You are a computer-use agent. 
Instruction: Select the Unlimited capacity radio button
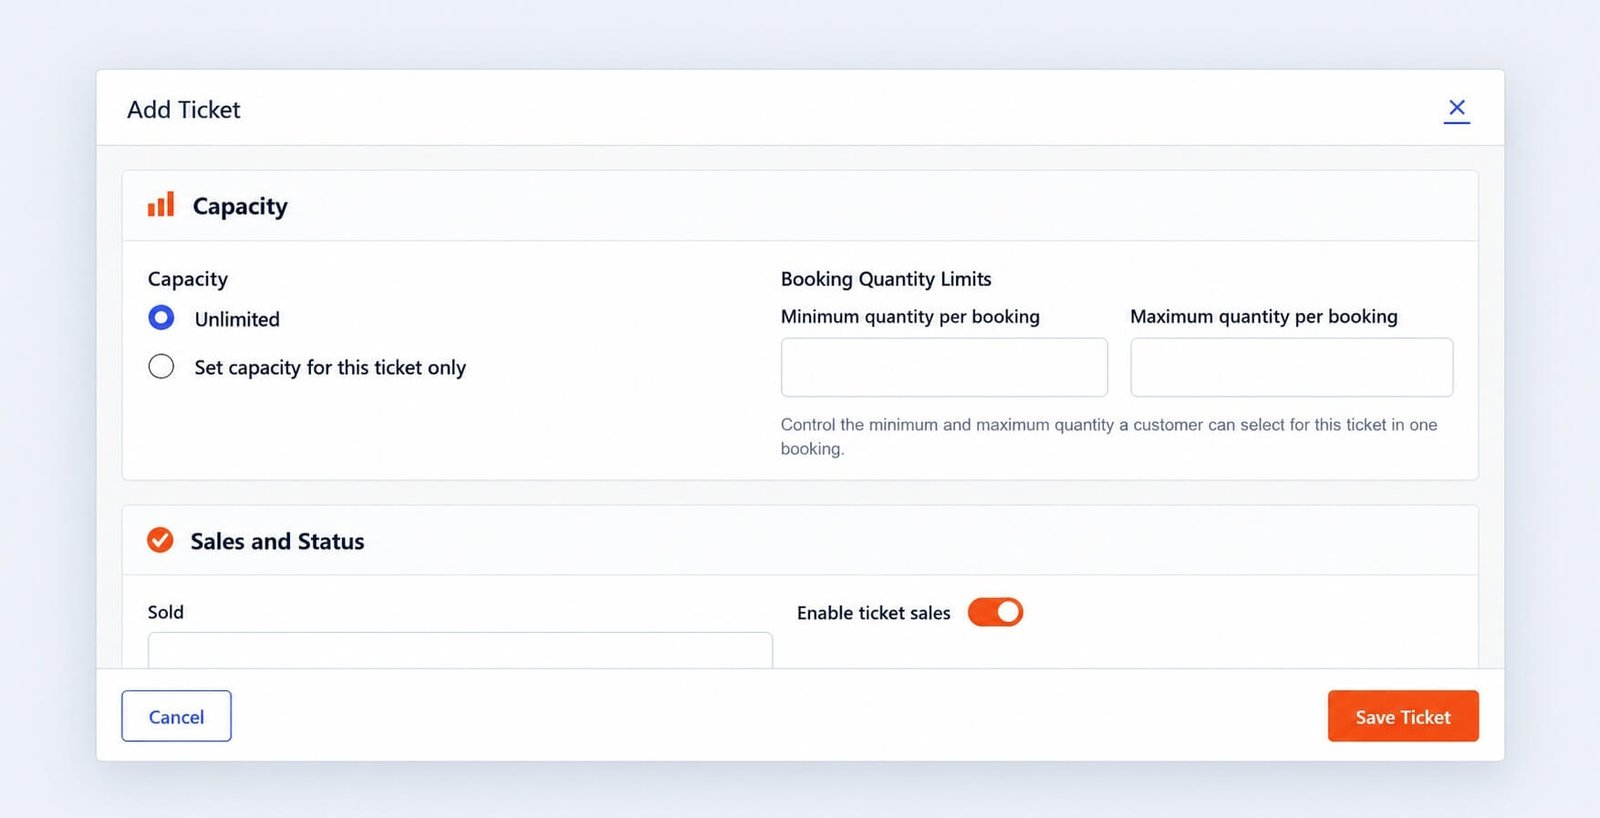tap(161, 318)
